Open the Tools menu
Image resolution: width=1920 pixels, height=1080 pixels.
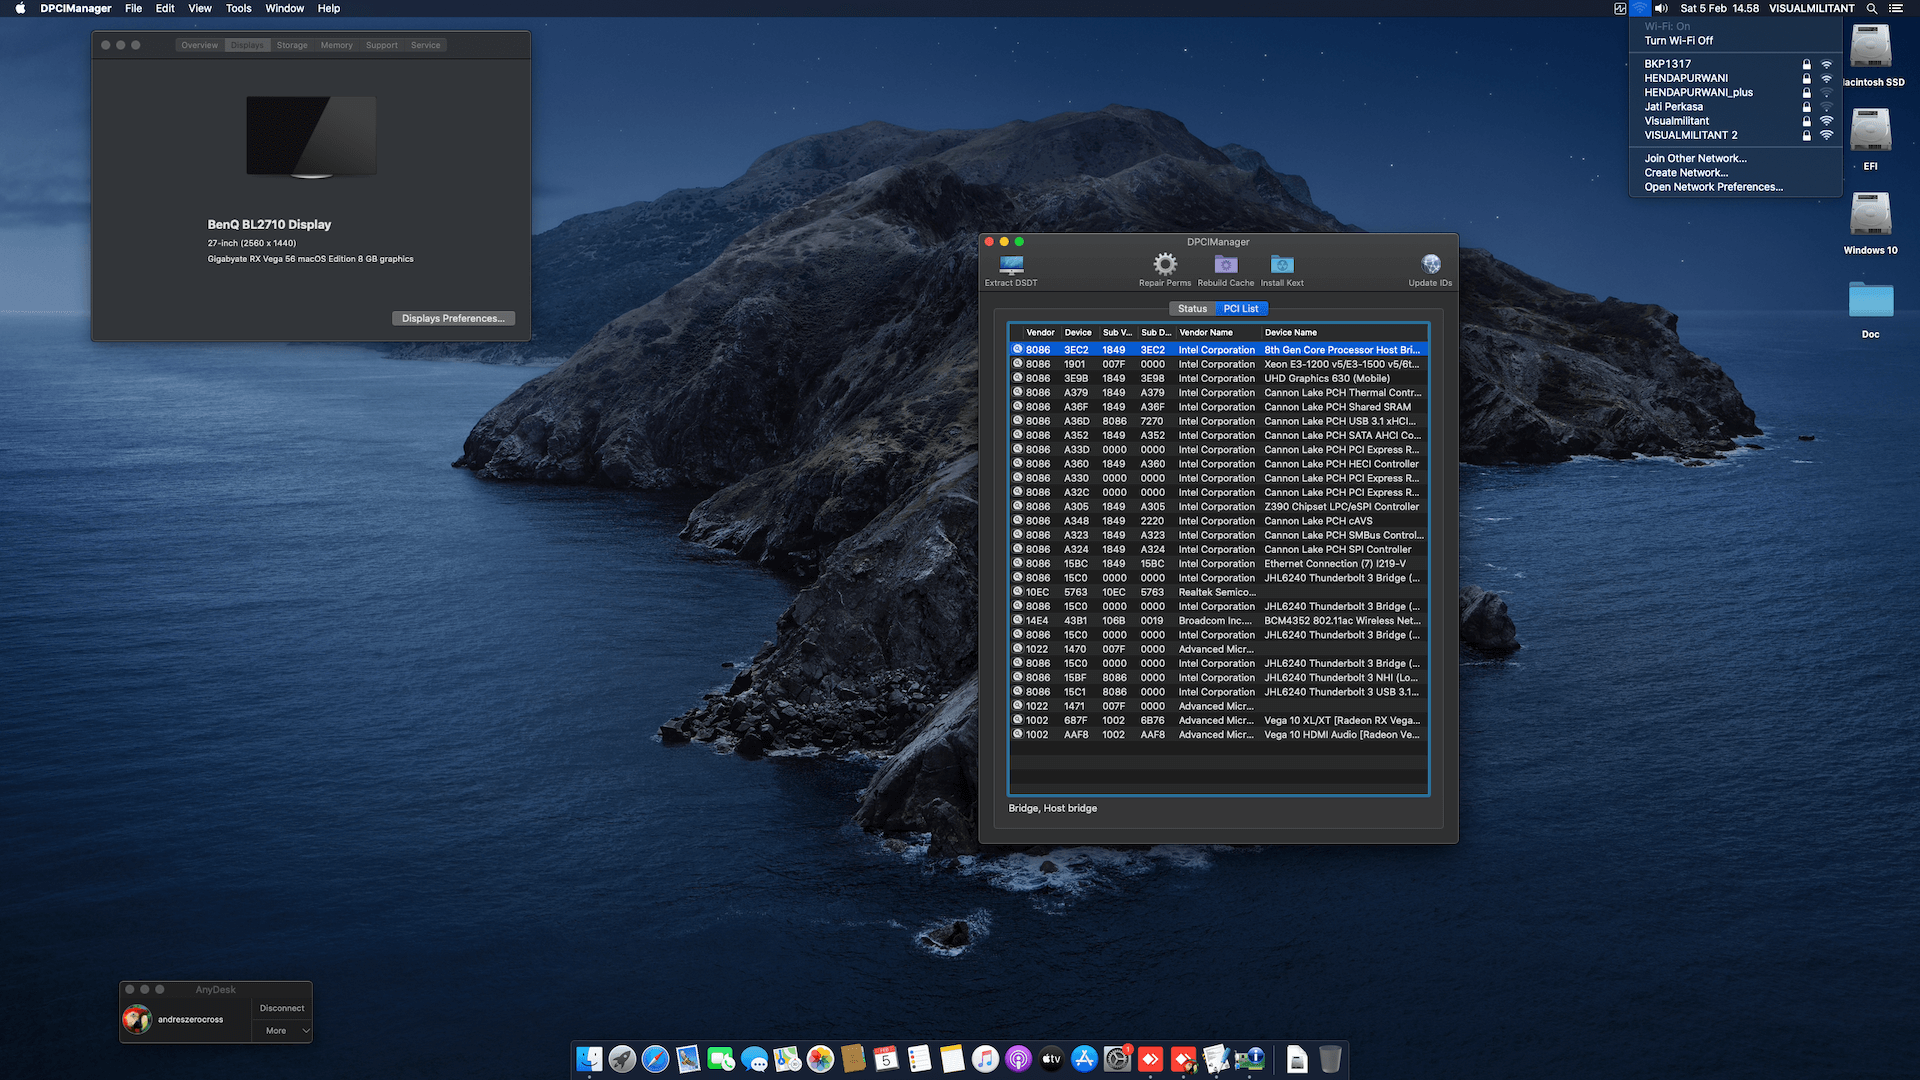(x=238, y=8)
